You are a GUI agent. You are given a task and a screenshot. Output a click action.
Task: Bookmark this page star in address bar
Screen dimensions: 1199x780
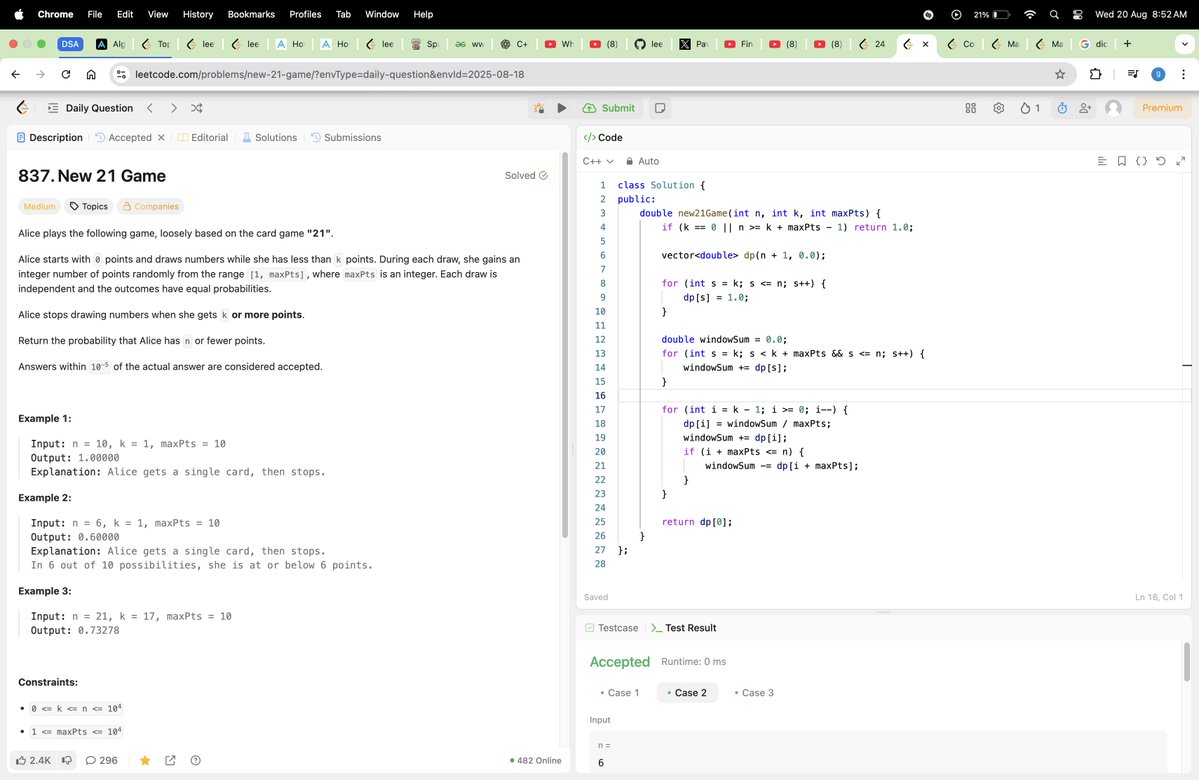click(x=1060, y=74)
